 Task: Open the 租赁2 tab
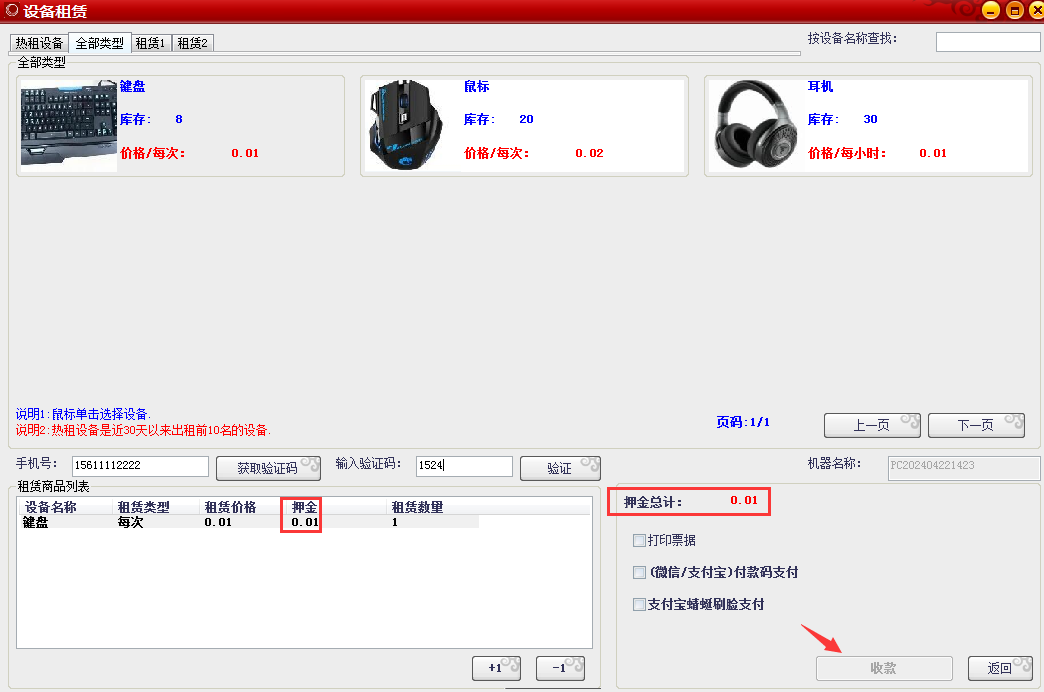tap(193, 43)
